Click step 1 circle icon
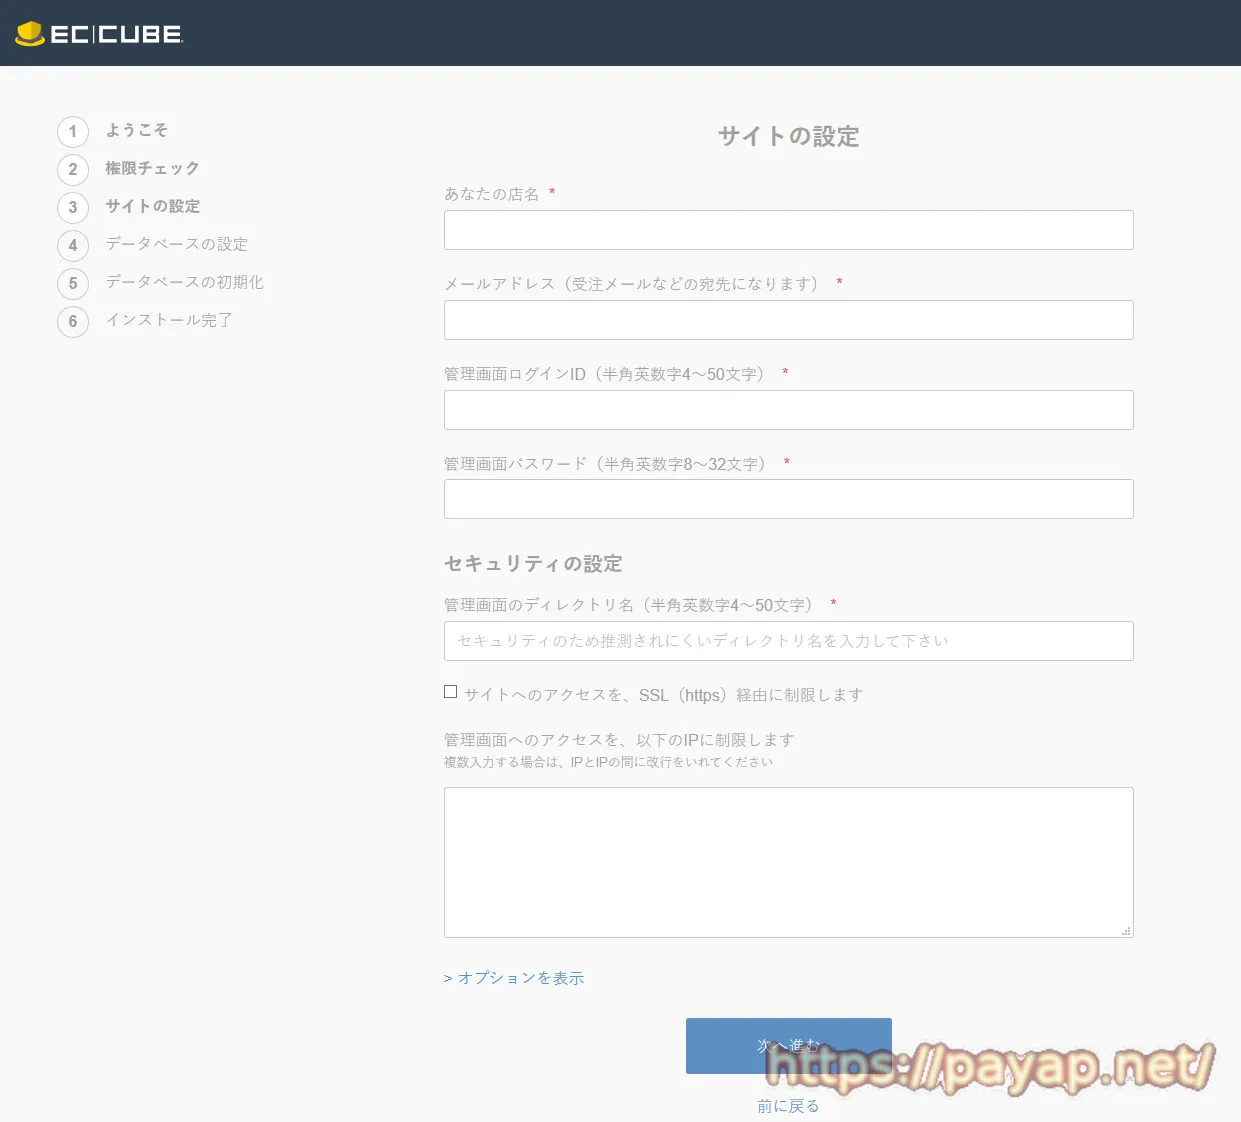 [x=73, y=132]
